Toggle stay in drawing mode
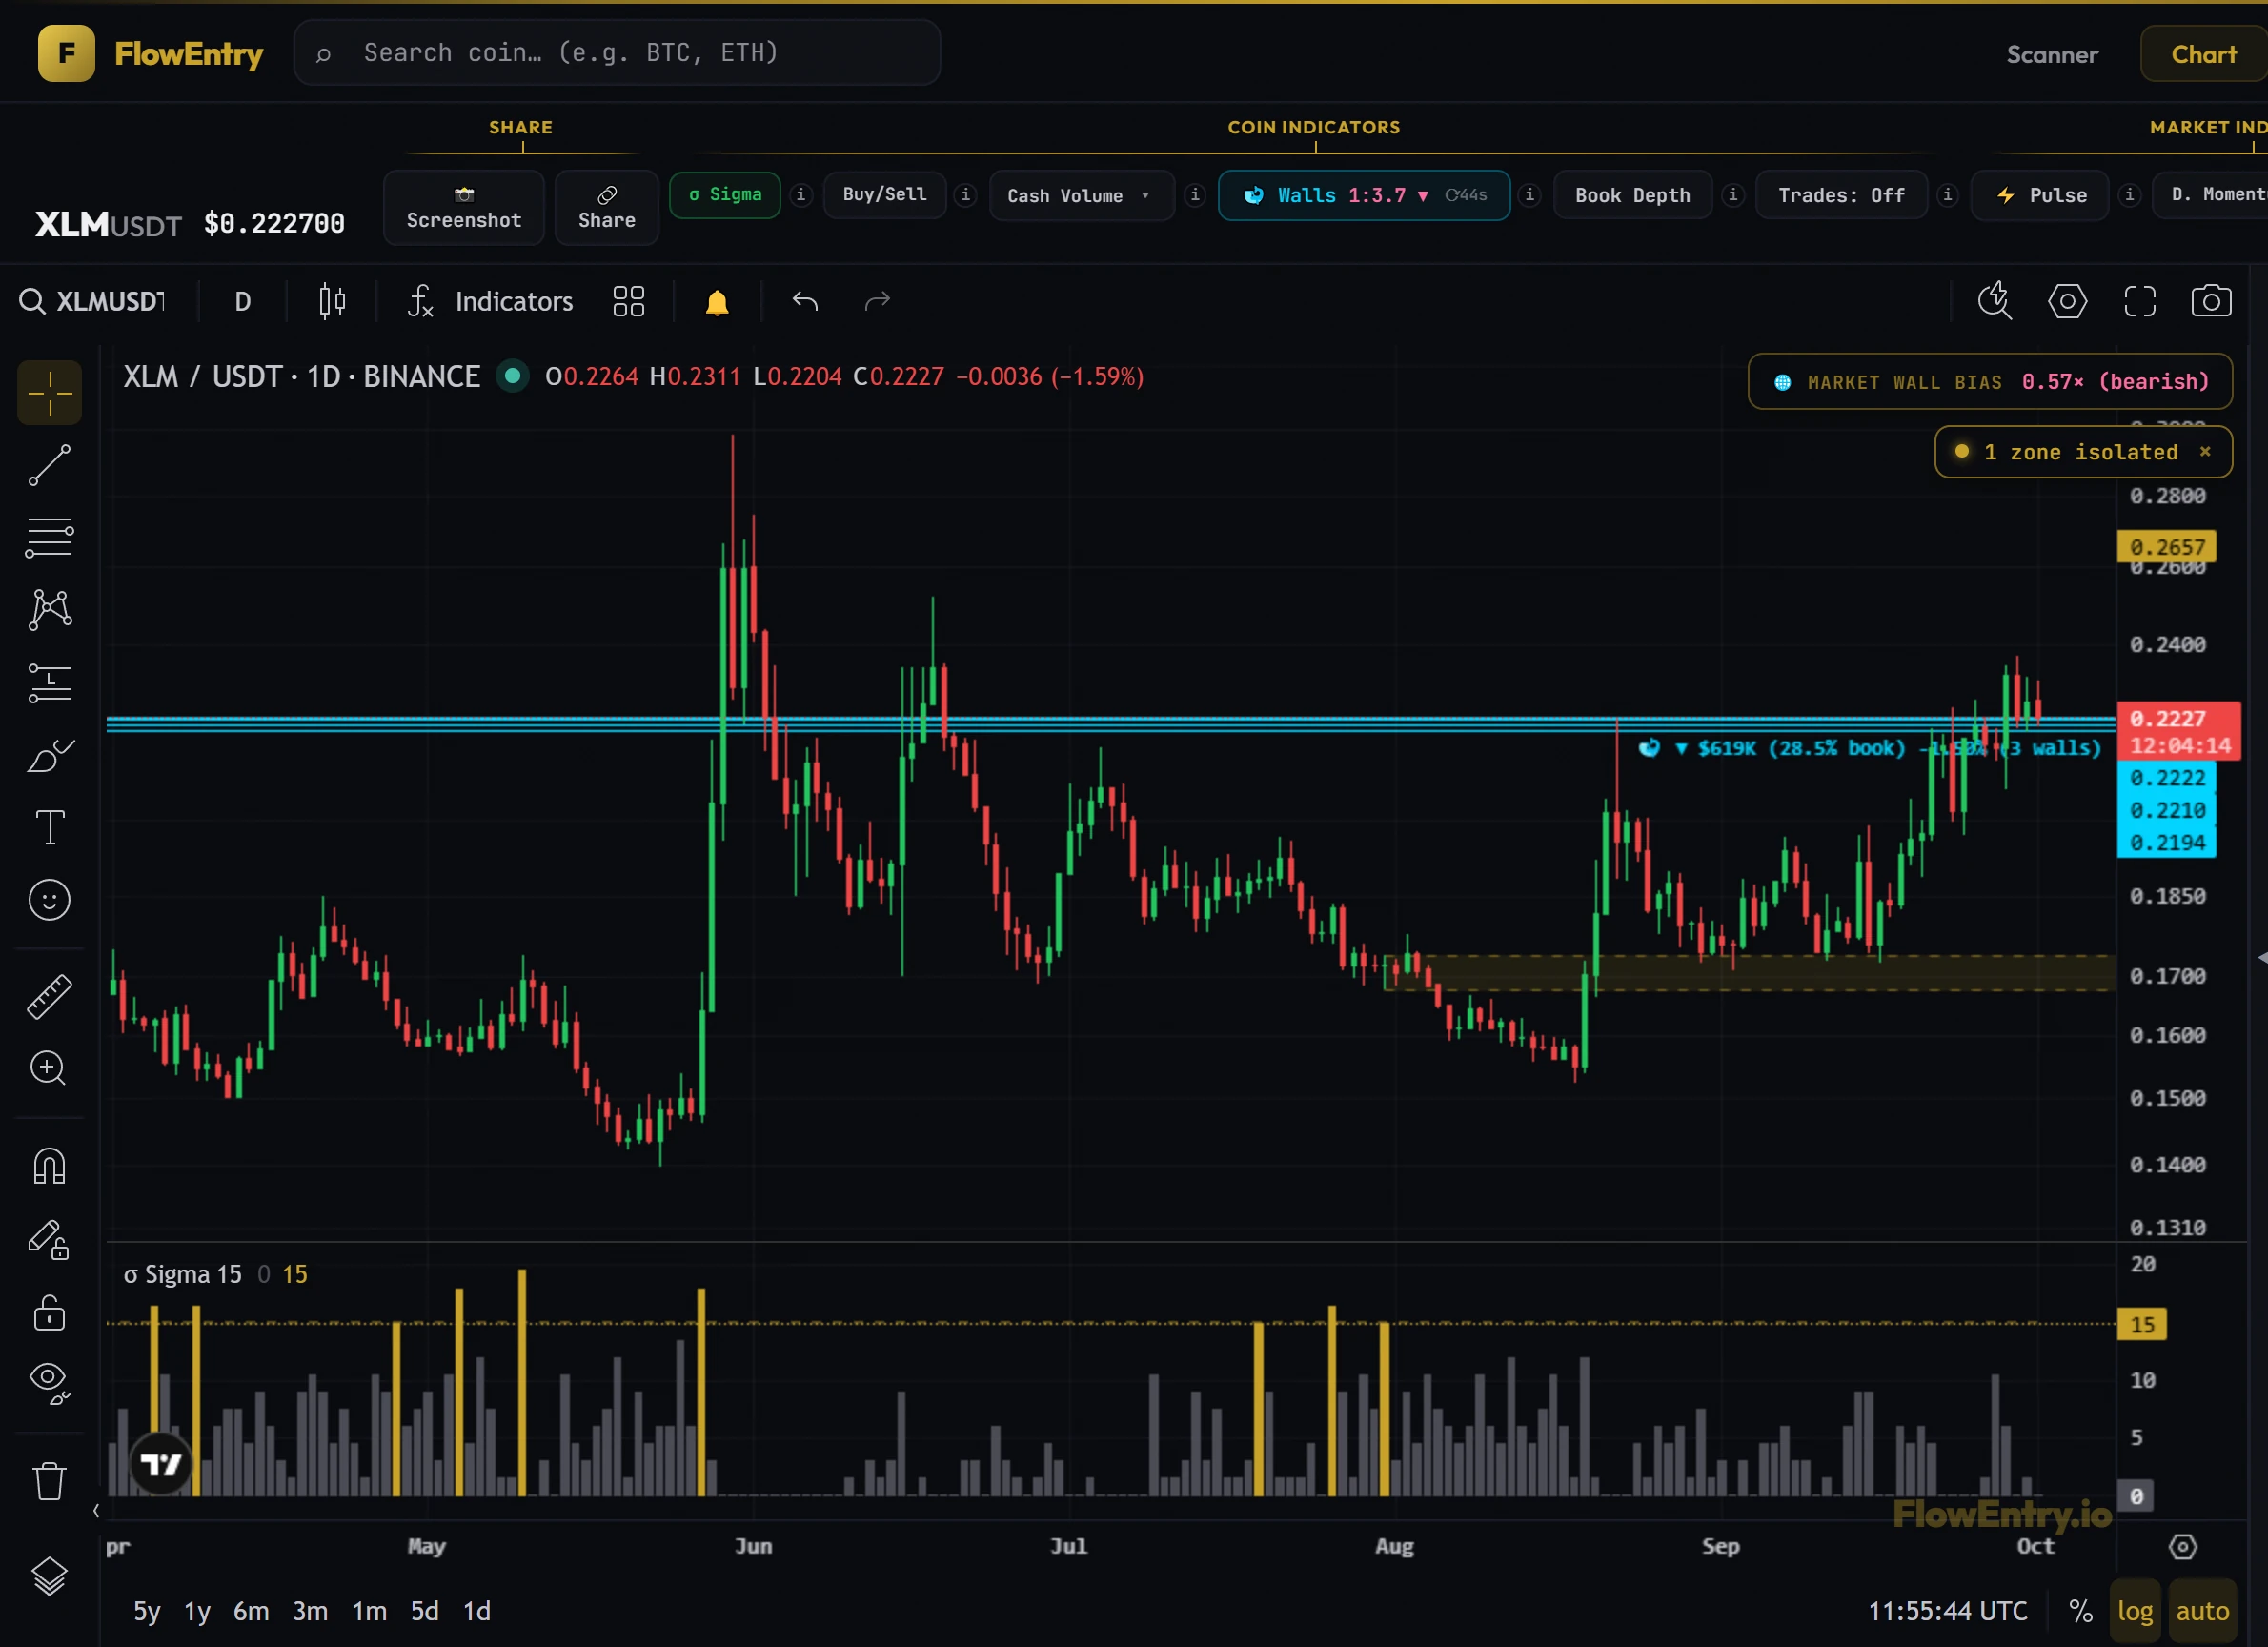The width and height of the screenshot is (2268, 1647). tap(49, 1240)
